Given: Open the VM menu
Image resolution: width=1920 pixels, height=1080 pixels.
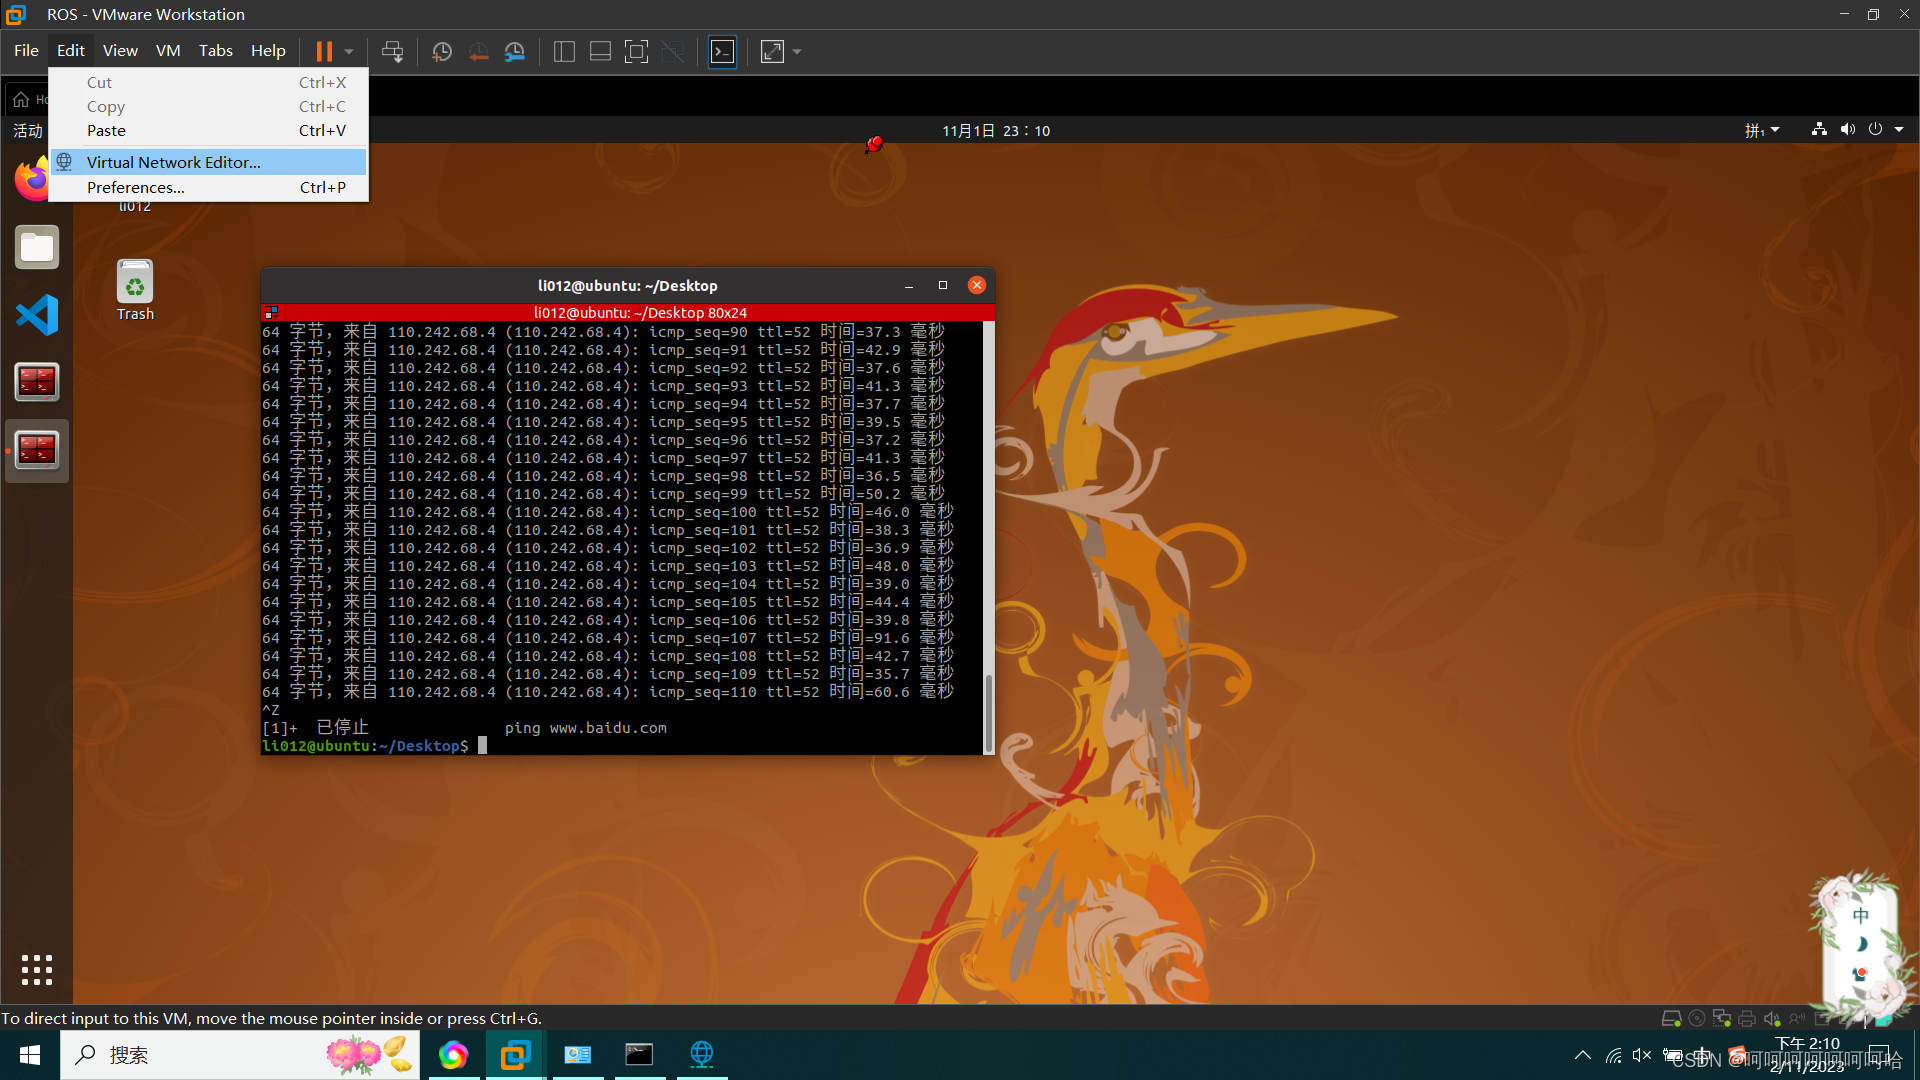Looking at the screenshot, I should (x=168, y=50).
